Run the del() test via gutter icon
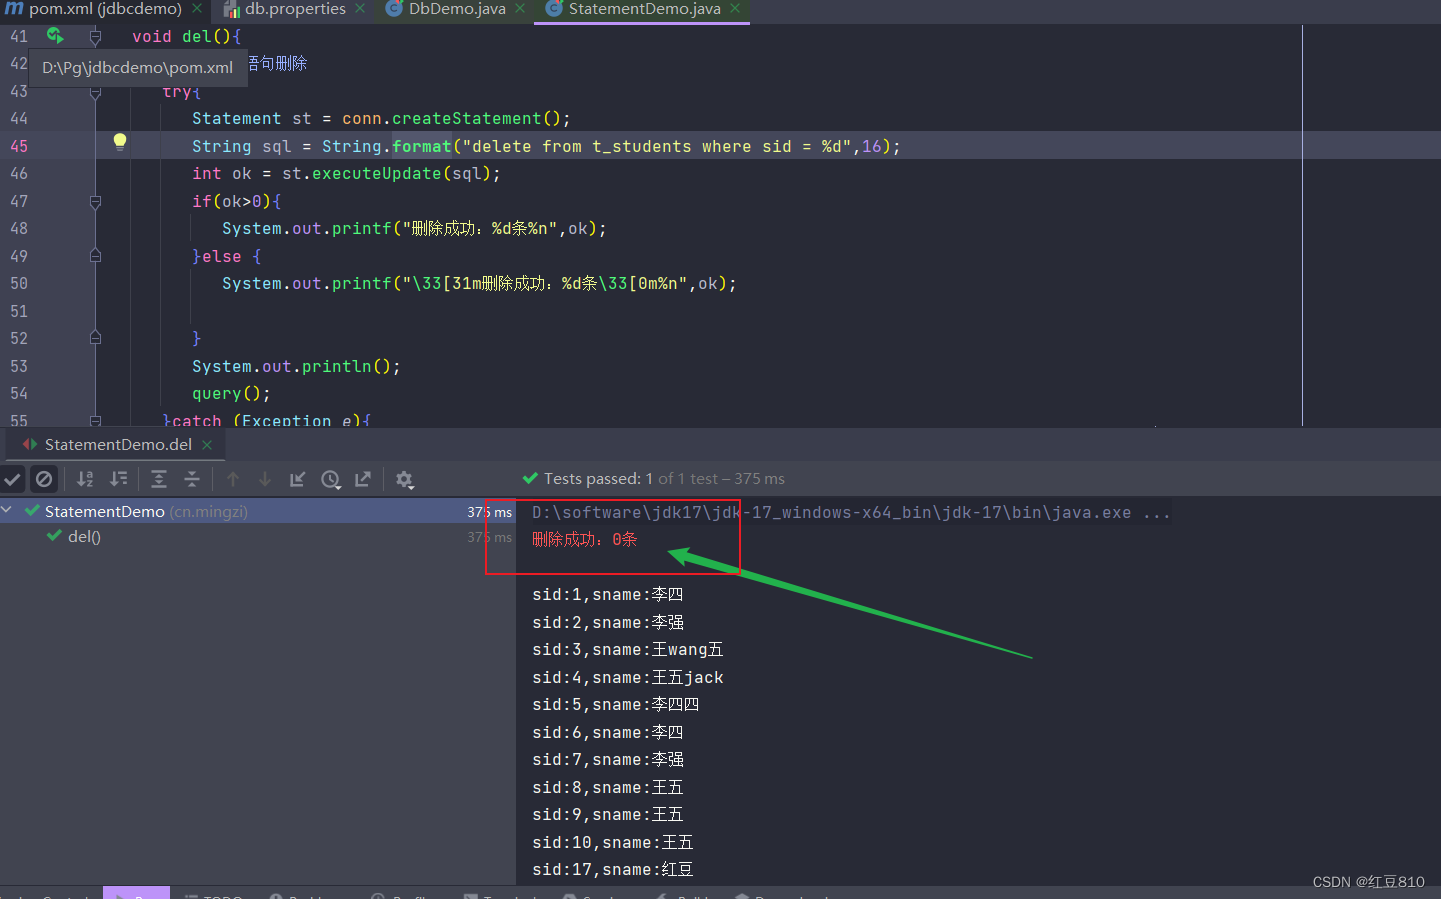The height and width of the screenshot is (899, 1441). click(56, 35)
